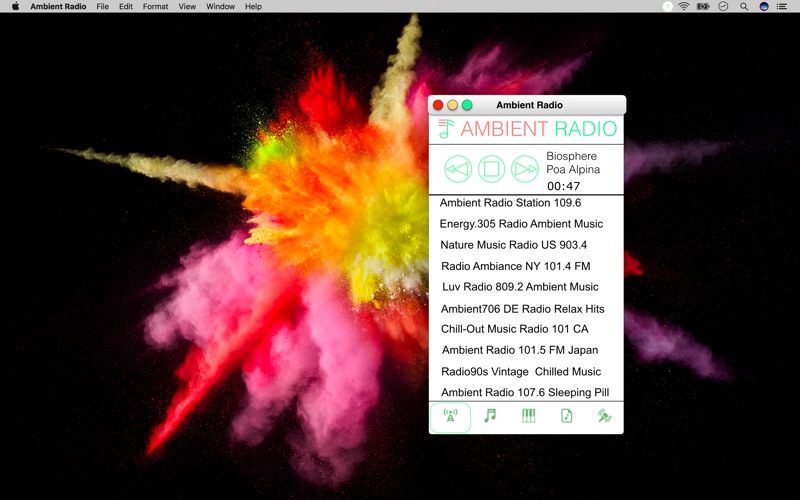Open the Help menu
Viewport: 800px width, 500px height.
253,6
